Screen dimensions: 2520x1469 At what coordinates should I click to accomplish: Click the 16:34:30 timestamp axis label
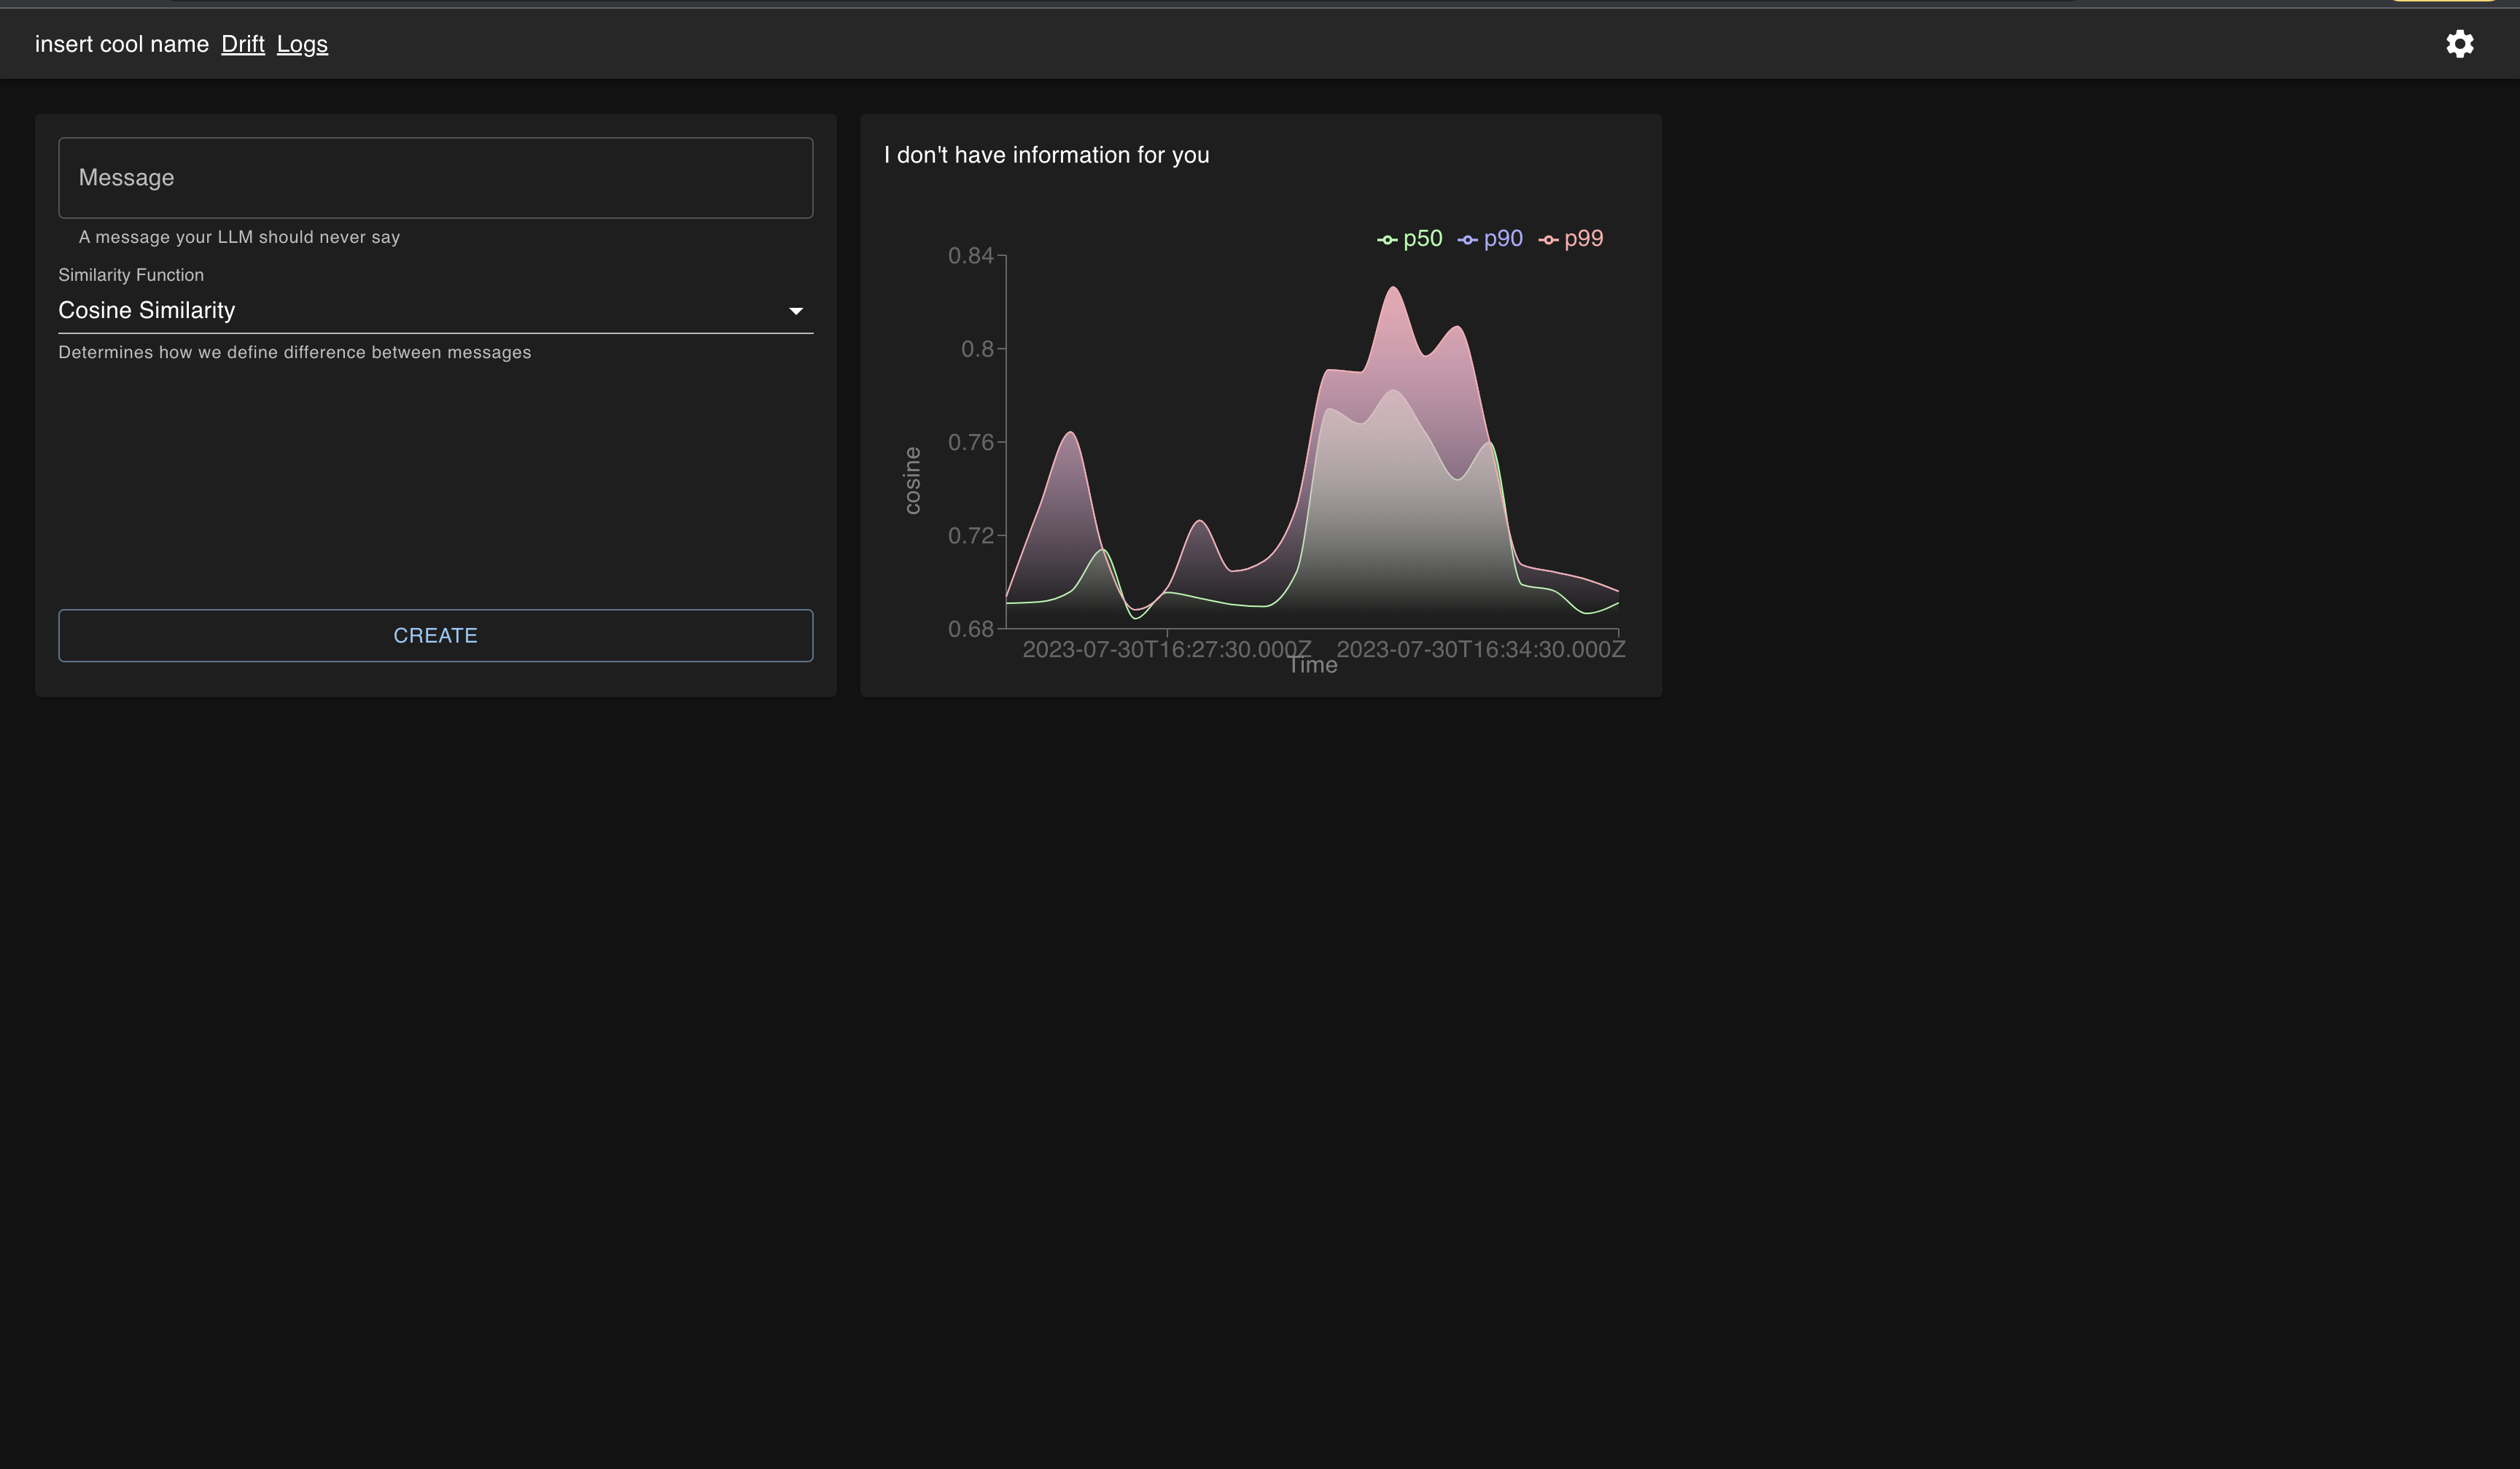(1481, 649)
